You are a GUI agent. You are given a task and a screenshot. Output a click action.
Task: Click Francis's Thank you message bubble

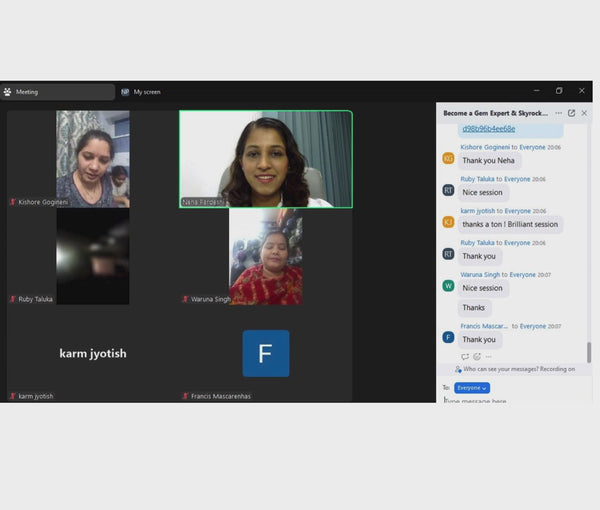point(479,340)
